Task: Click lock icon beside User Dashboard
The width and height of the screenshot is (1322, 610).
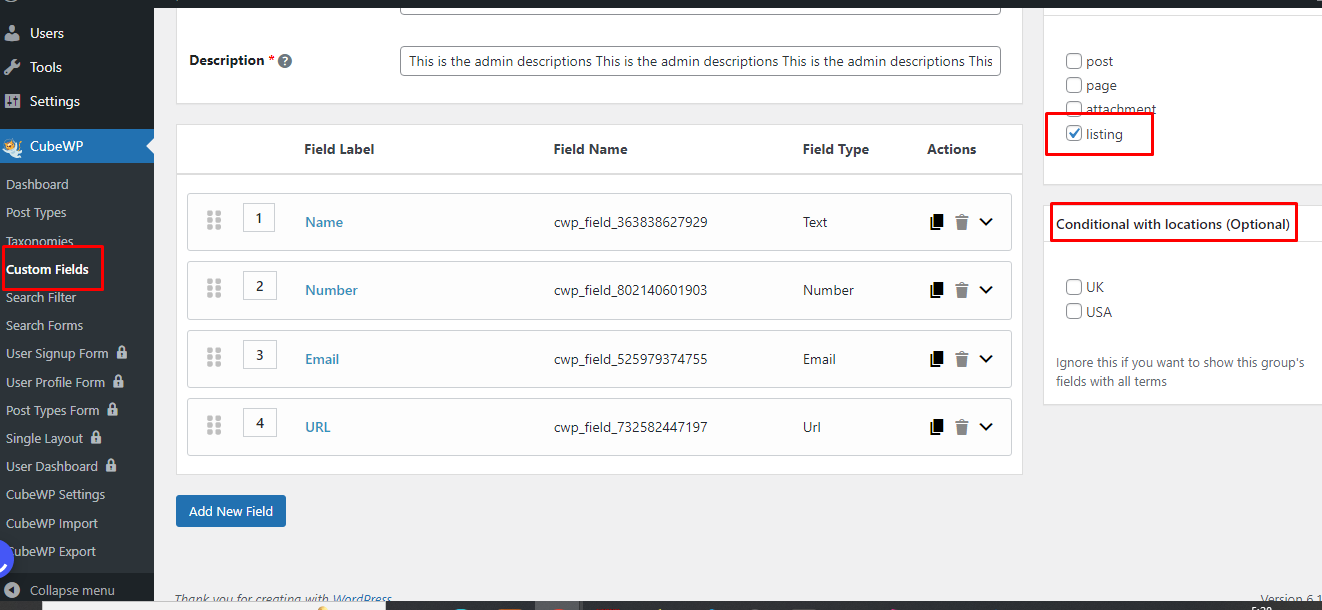Action: pyautogui.click(x=111, y=465)
